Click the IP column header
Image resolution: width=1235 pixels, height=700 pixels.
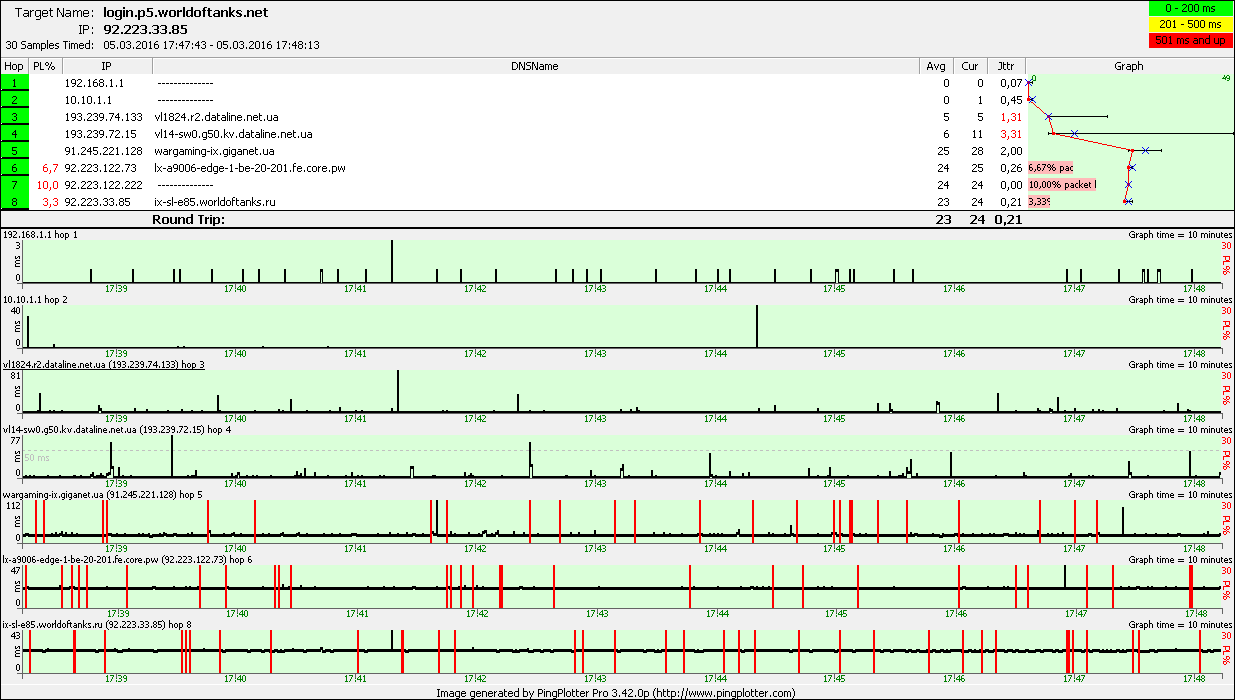point(106,66)
